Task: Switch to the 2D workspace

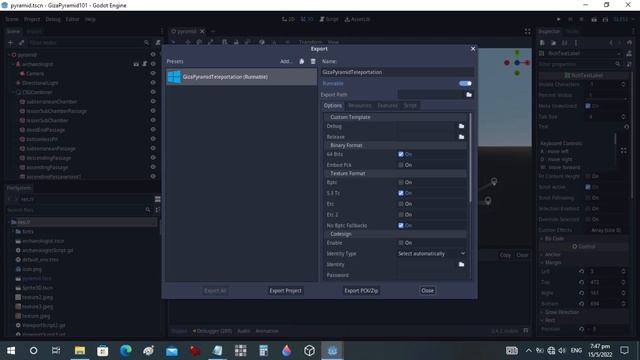Action: coord(288,19)
